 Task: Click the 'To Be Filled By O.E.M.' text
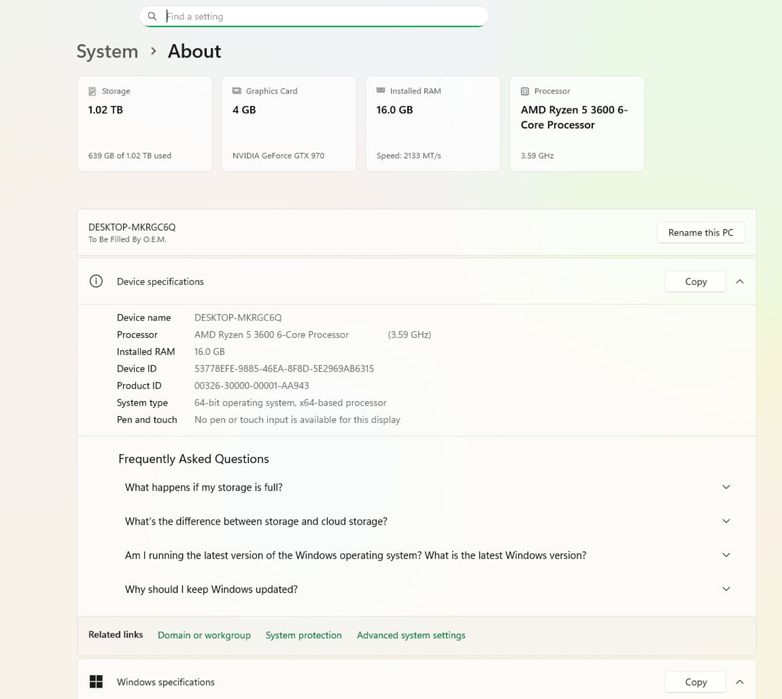pos(127,239)
